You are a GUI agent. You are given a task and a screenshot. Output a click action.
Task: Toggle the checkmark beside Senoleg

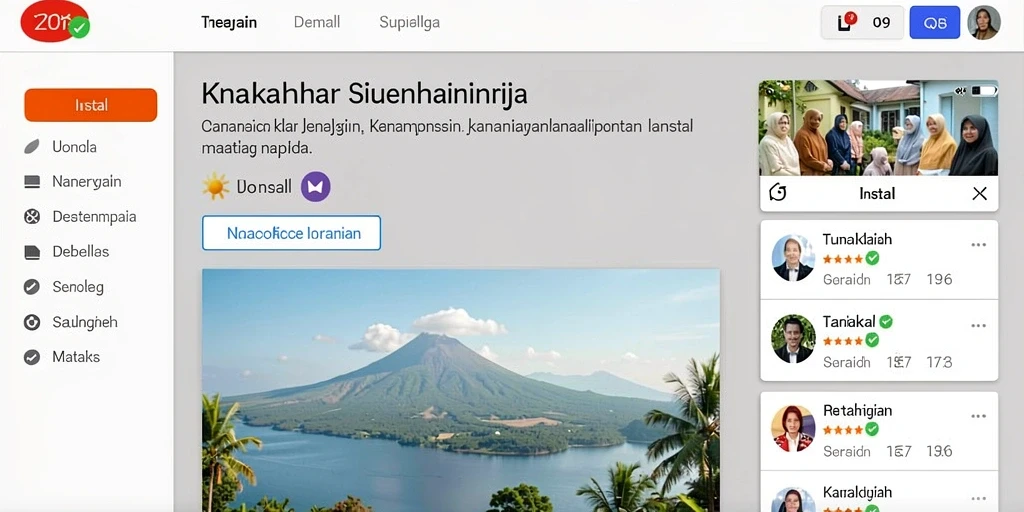click(x=32, y=287)
